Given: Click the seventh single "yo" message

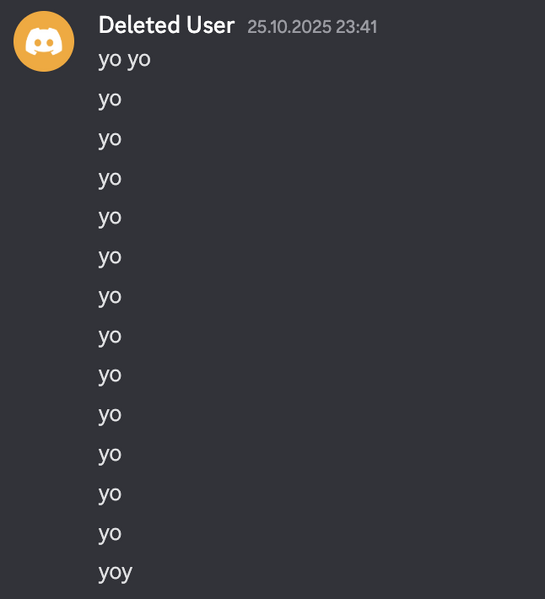Looking at the screenshot, I should [x=110, y=337].
